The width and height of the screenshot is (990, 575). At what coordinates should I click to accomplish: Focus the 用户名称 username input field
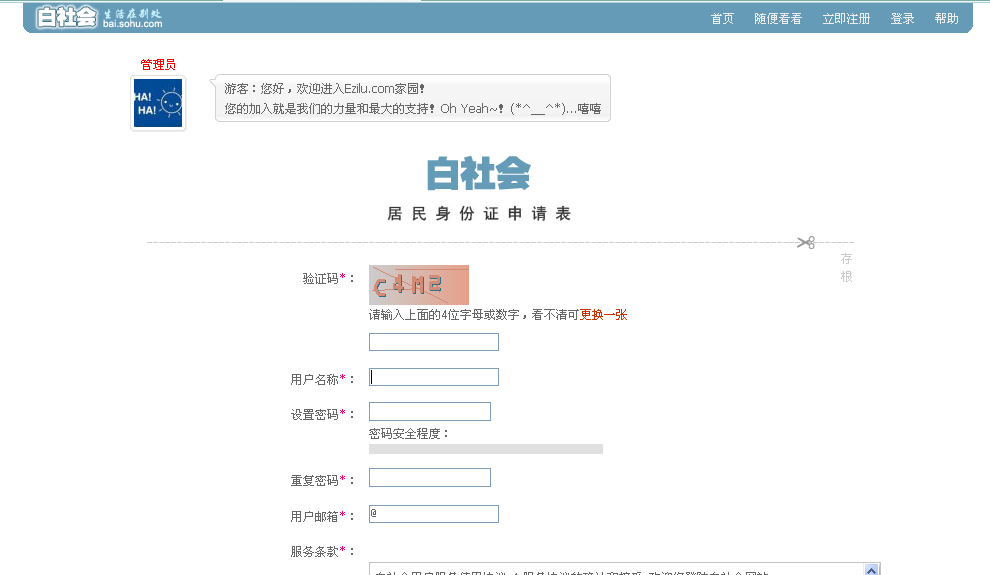tap(434, 377)
